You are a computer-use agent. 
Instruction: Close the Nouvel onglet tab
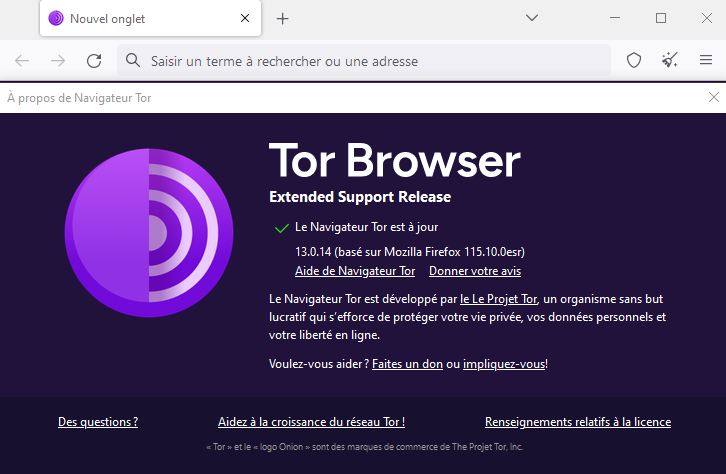point(245,18)
